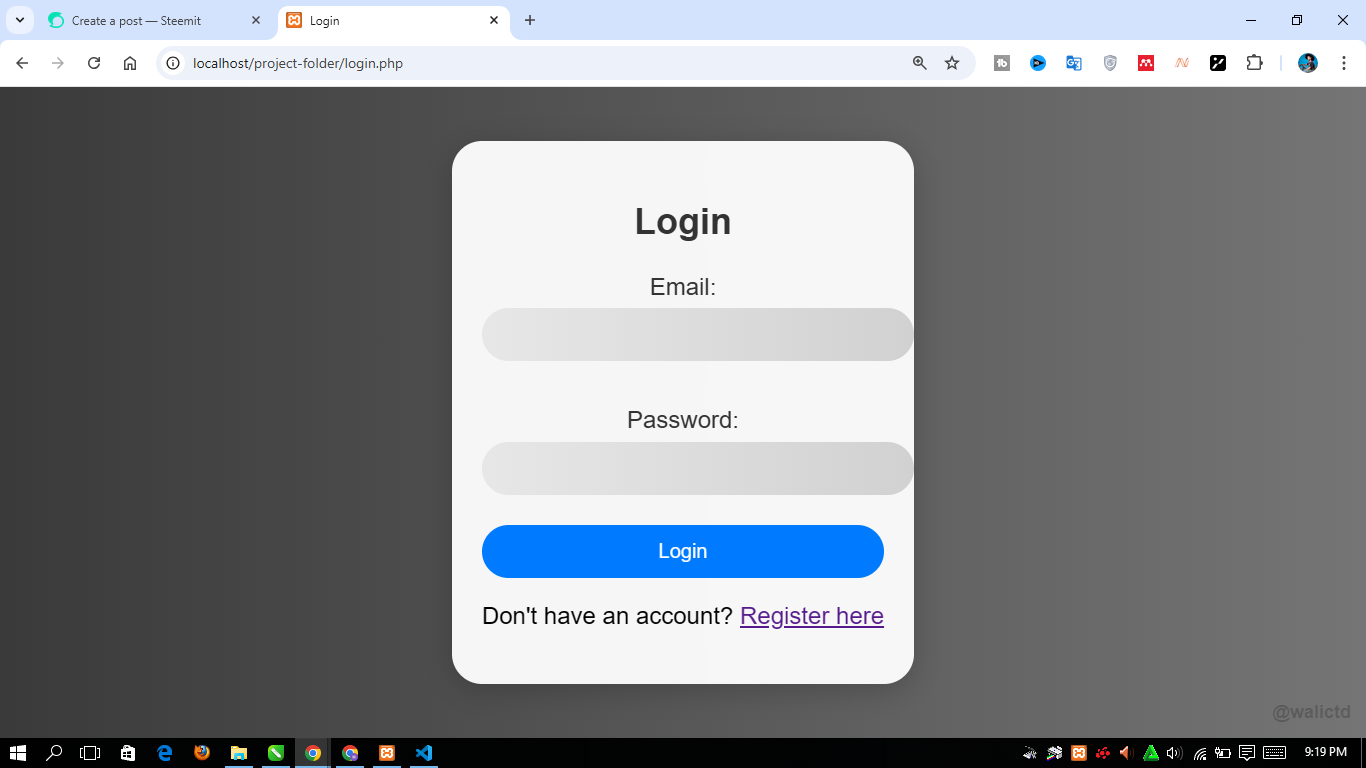Reload the login page
Image resolution: width=1366 pixels, height=768 pixels.
[x=94, y=63]
